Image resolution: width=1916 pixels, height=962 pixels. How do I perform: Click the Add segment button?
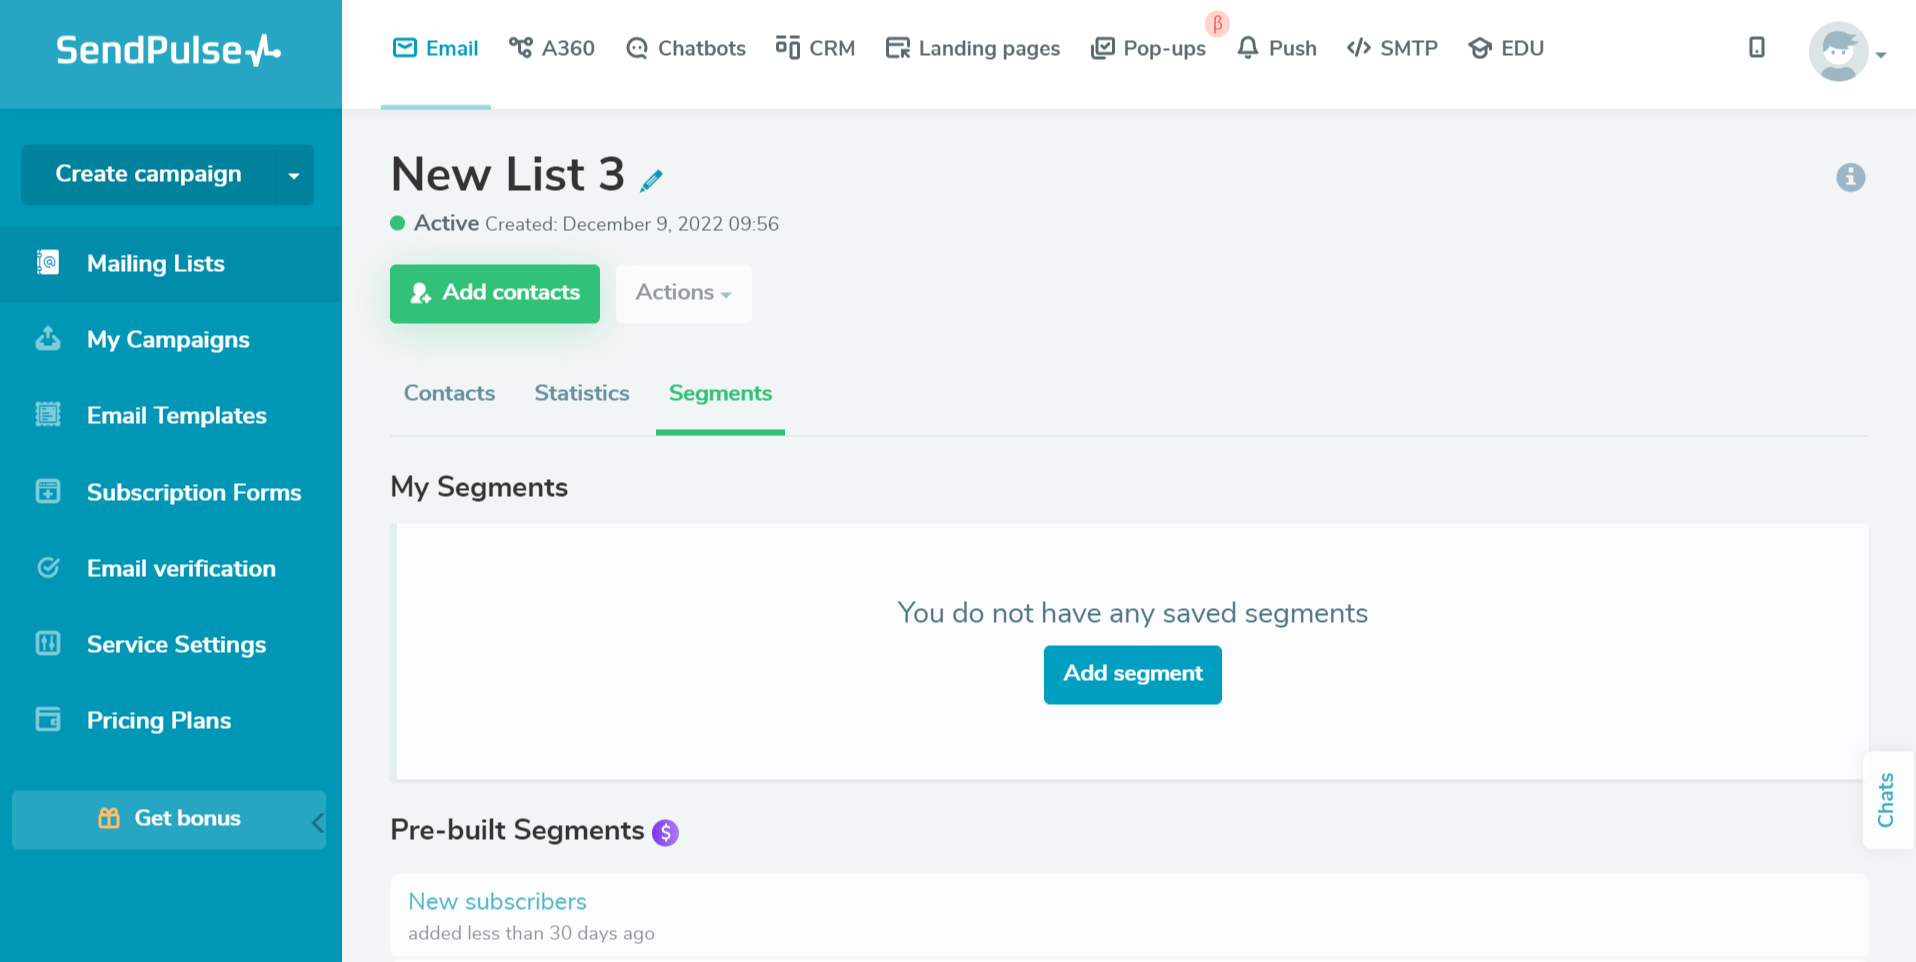point(1131,674)
